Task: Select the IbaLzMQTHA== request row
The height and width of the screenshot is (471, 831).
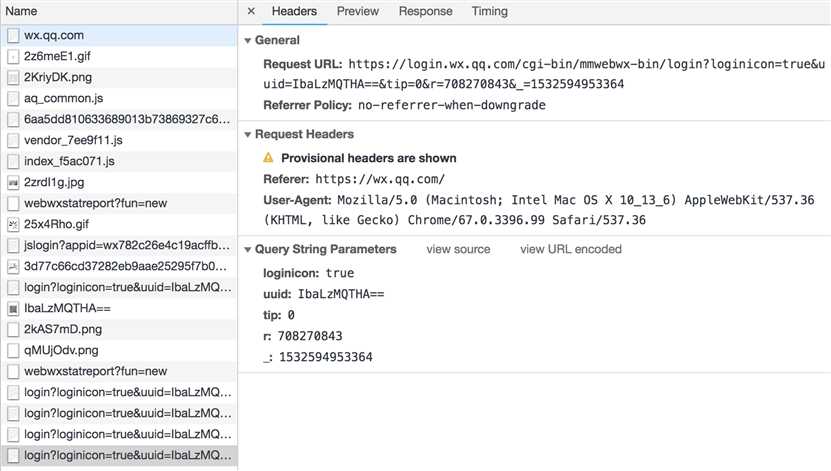Action: click(x=119, y=308)
